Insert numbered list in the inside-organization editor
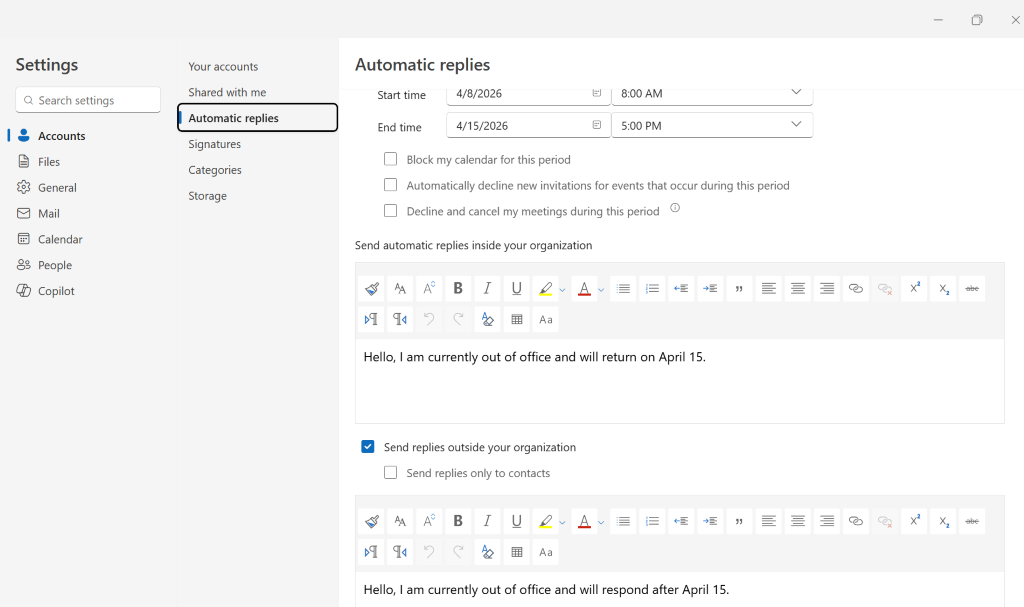 (652, 288)
